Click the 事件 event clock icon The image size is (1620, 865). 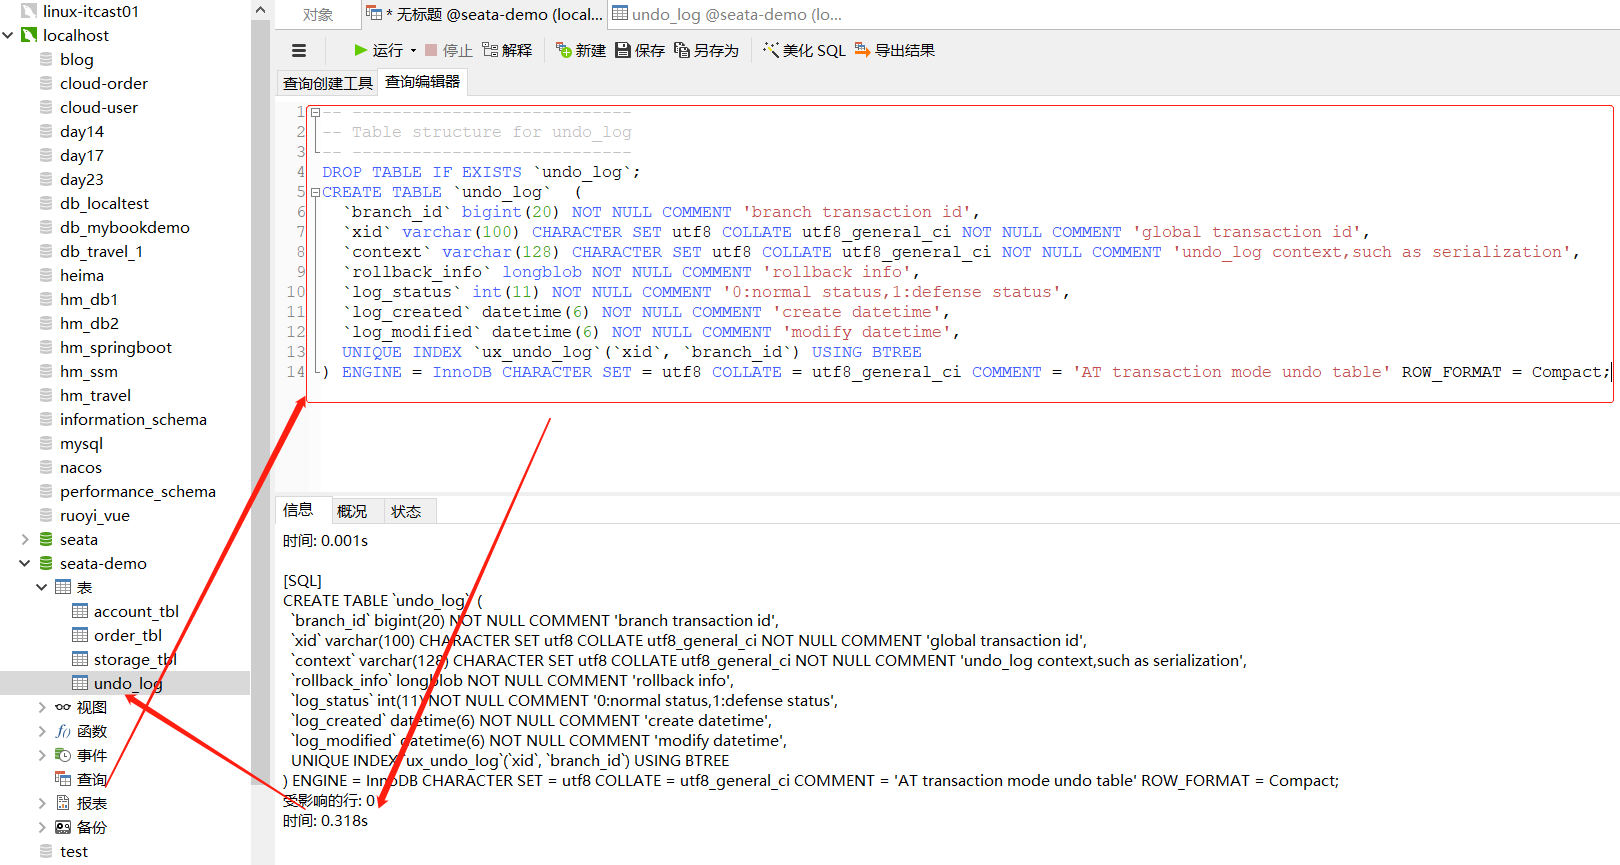(63, 755)
